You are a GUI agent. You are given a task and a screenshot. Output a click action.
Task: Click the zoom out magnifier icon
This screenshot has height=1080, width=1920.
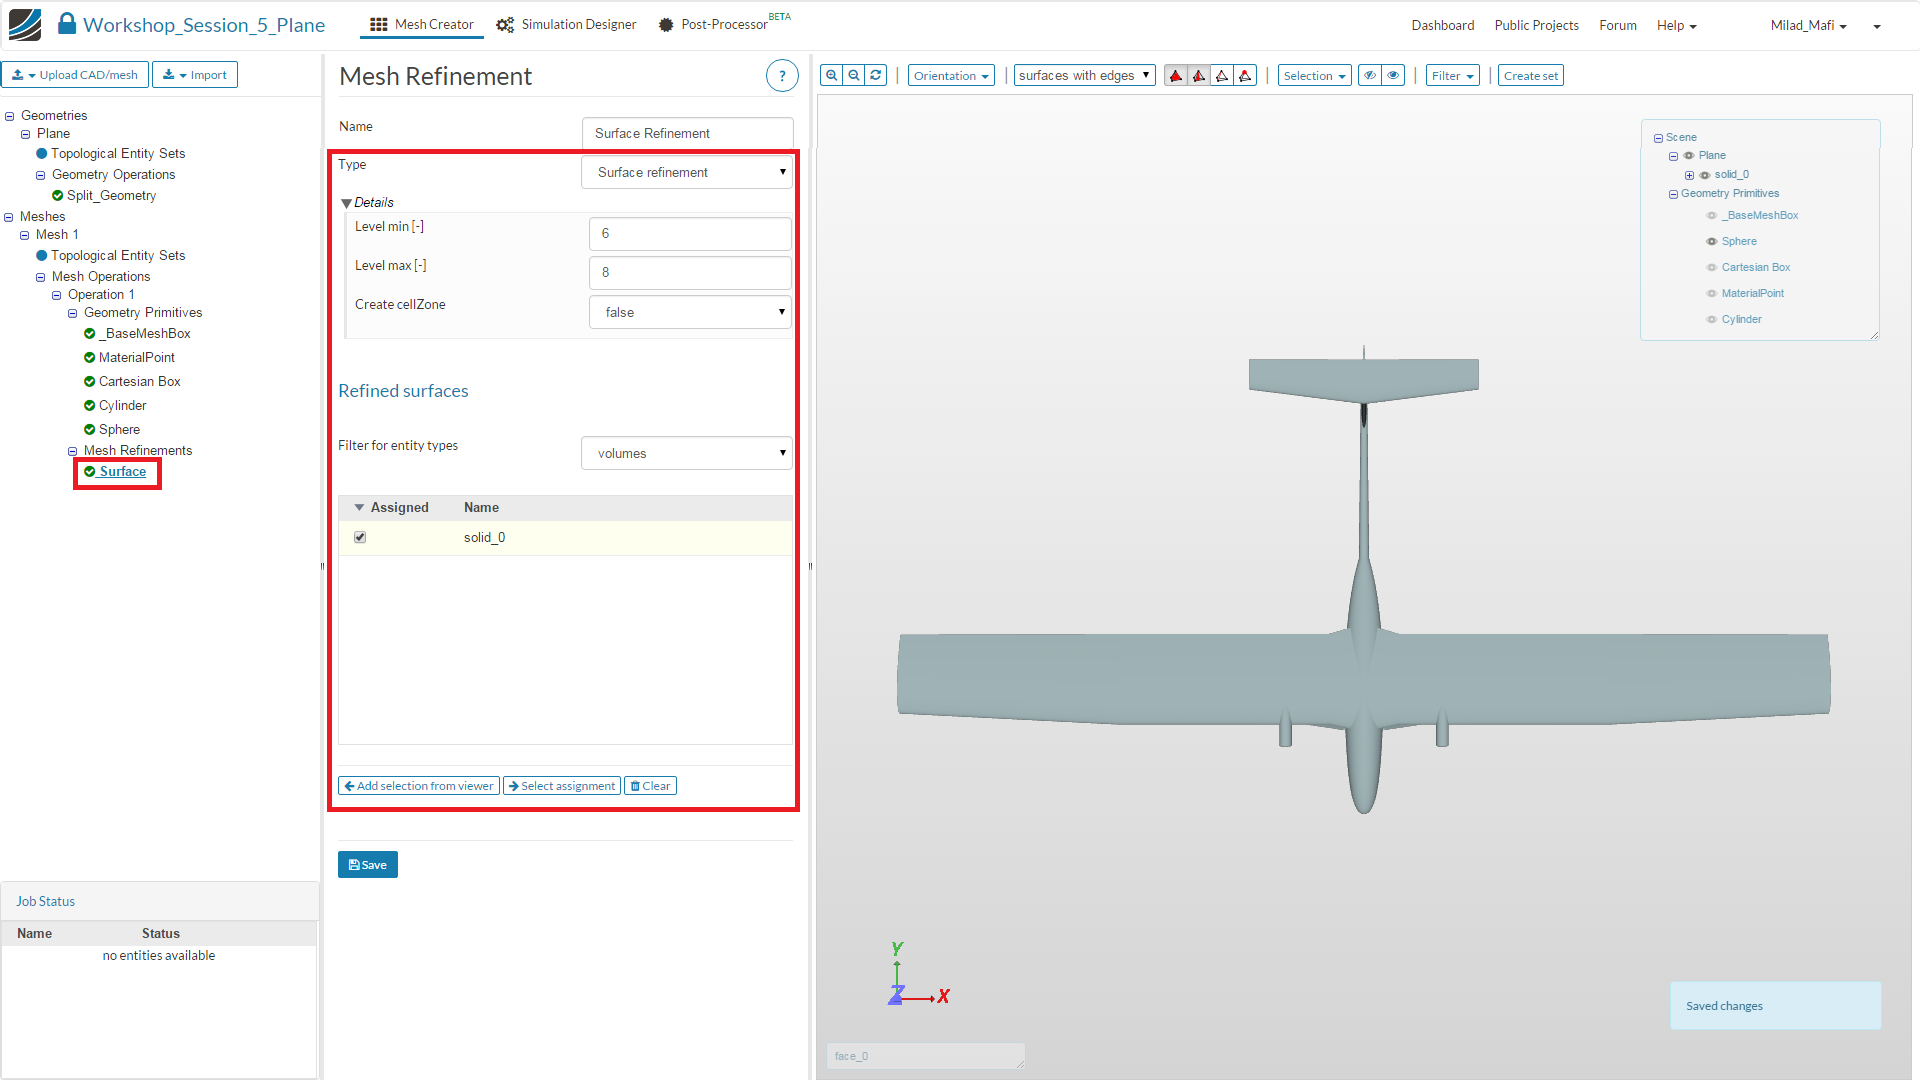854,76
